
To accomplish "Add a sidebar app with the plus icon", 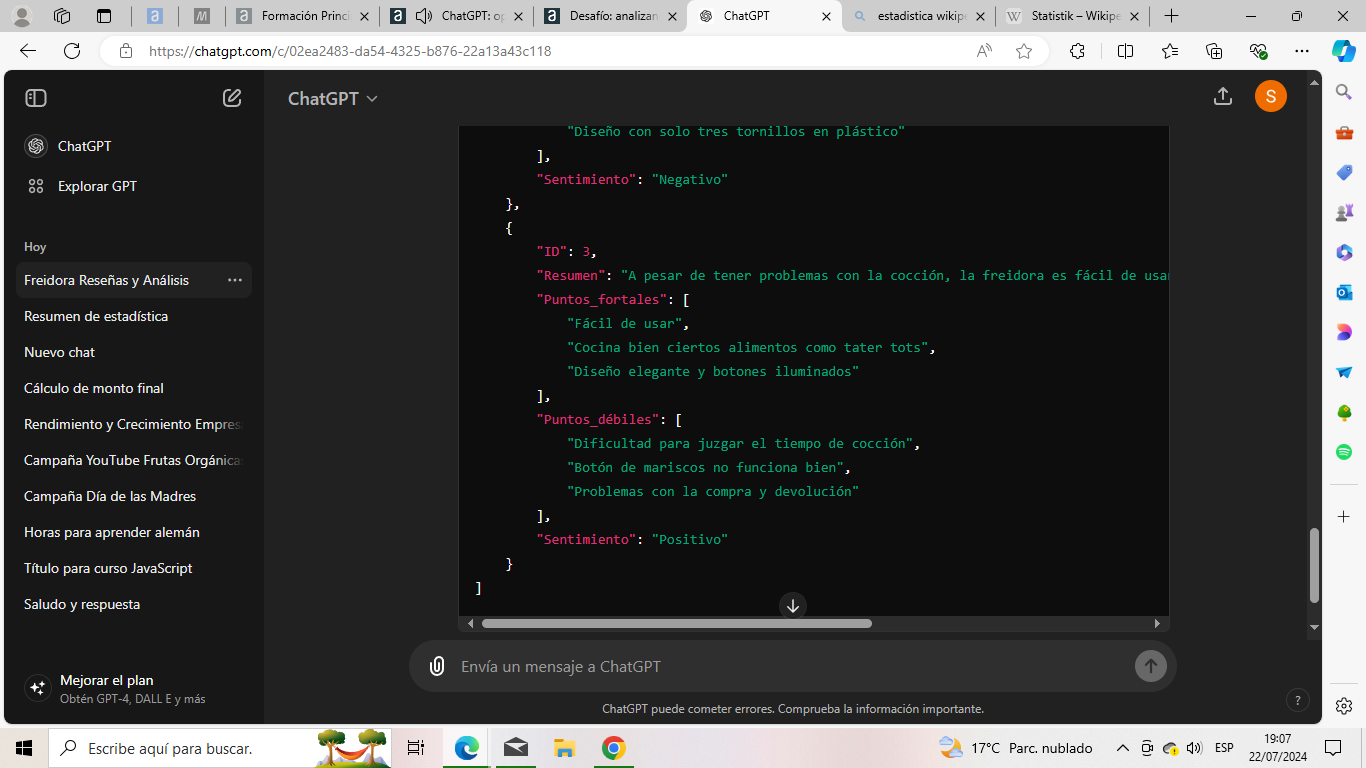I will pyautogui.click(x=1344, y=516).
